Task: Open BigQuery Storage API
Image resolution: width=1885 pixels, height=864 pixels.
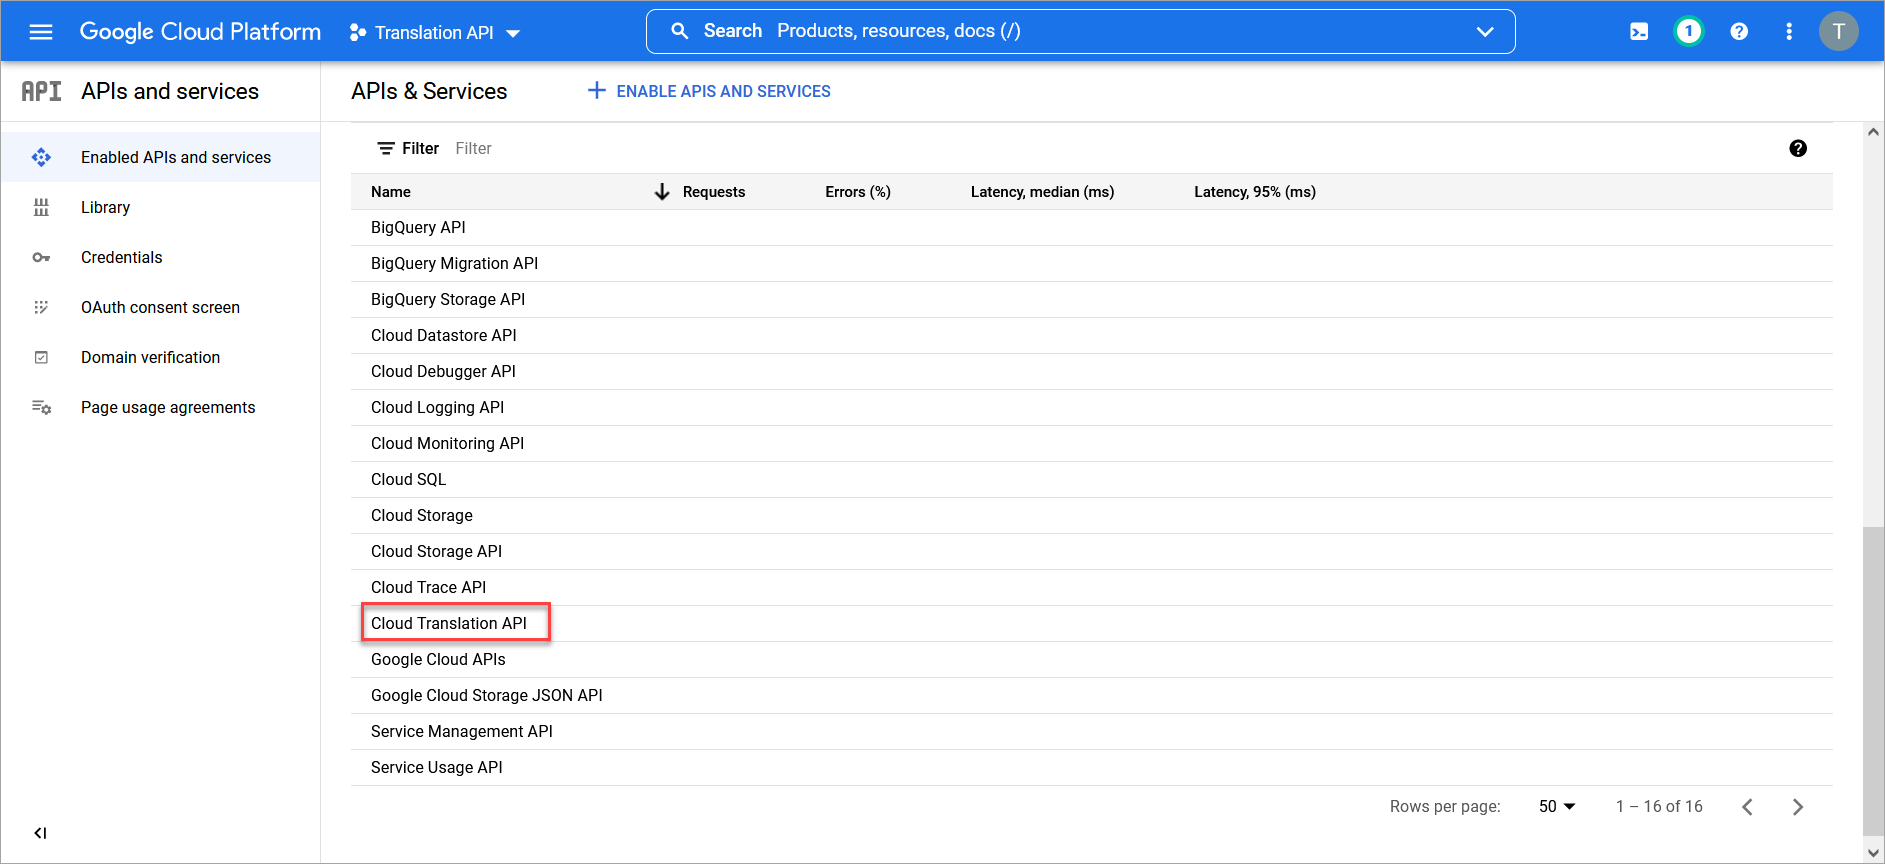Action: coord(448,299)
